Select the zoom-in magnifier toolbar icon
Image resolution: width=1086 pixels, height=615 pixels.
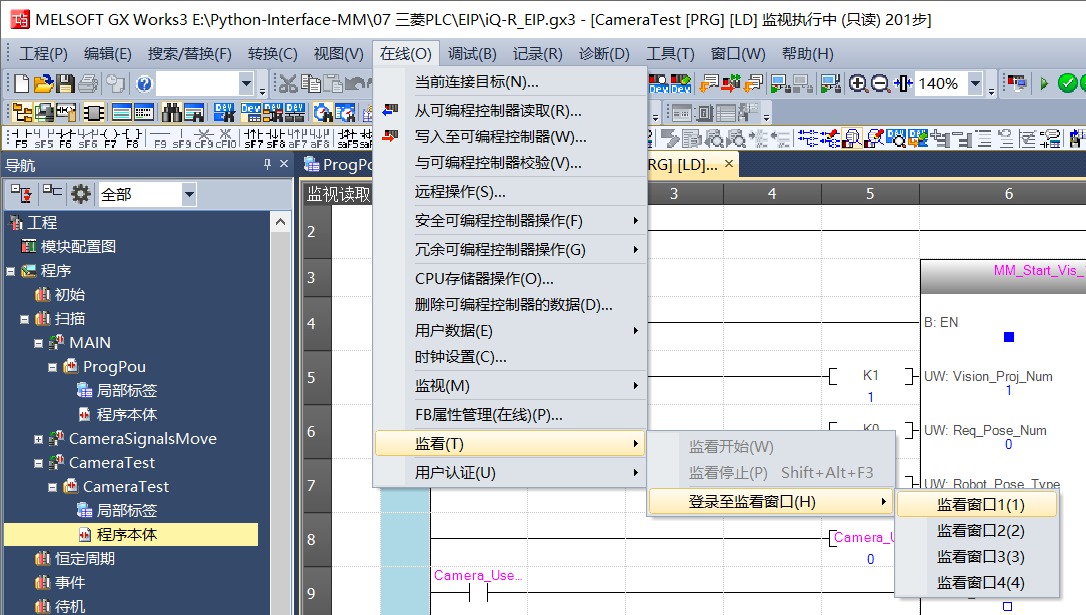(x=858, y=84)
